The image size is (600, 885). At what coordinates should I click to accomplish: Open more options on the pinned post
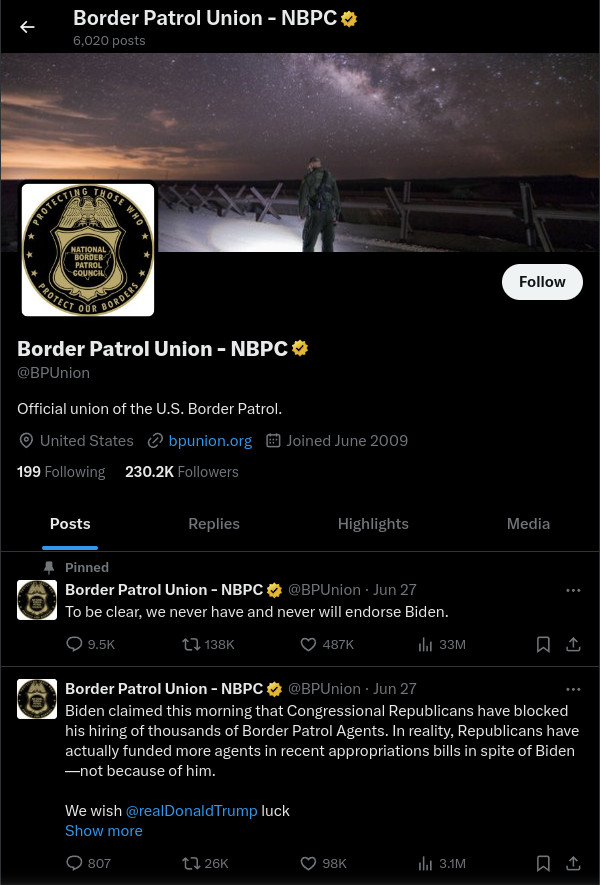(573, 590)
